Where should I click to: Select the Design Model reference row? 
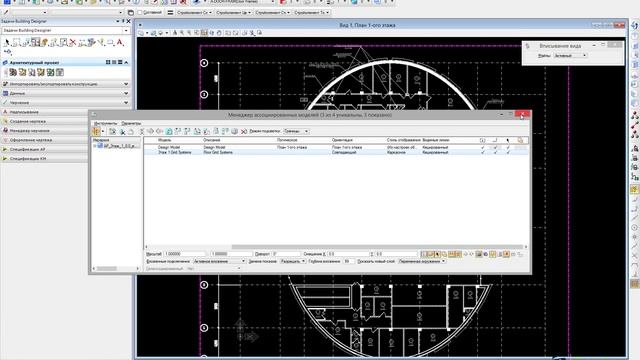click(336, 147)
